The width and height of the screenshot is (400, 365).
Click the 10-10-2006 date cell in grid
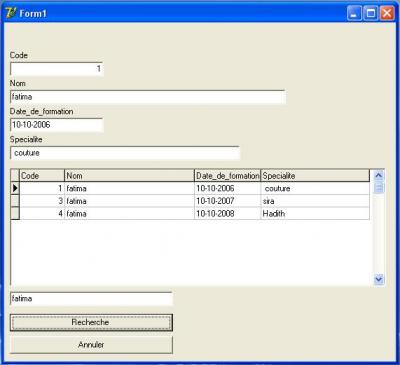pyautogui.click(x=227, y=188)
